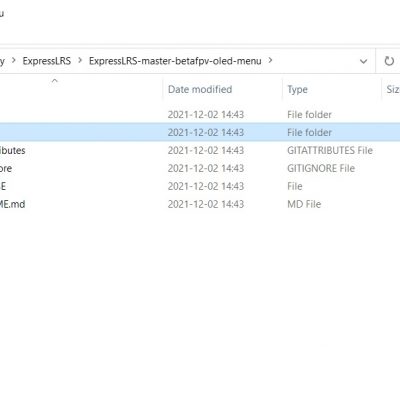Expand the chevron after ExpressLRS-master-betafpv-oled-menu
This screenshot has height=400, width=400.
pos(270,61)
